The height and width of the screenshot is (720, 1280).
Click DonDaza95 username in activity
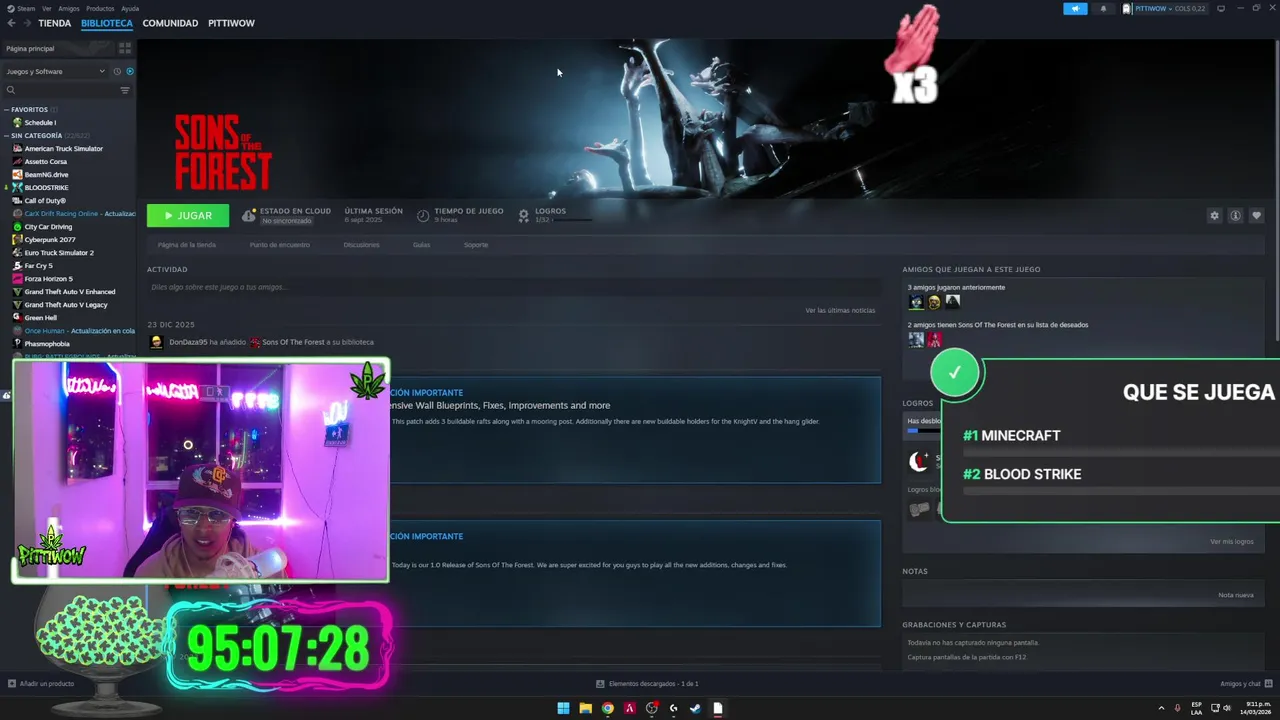188,342
